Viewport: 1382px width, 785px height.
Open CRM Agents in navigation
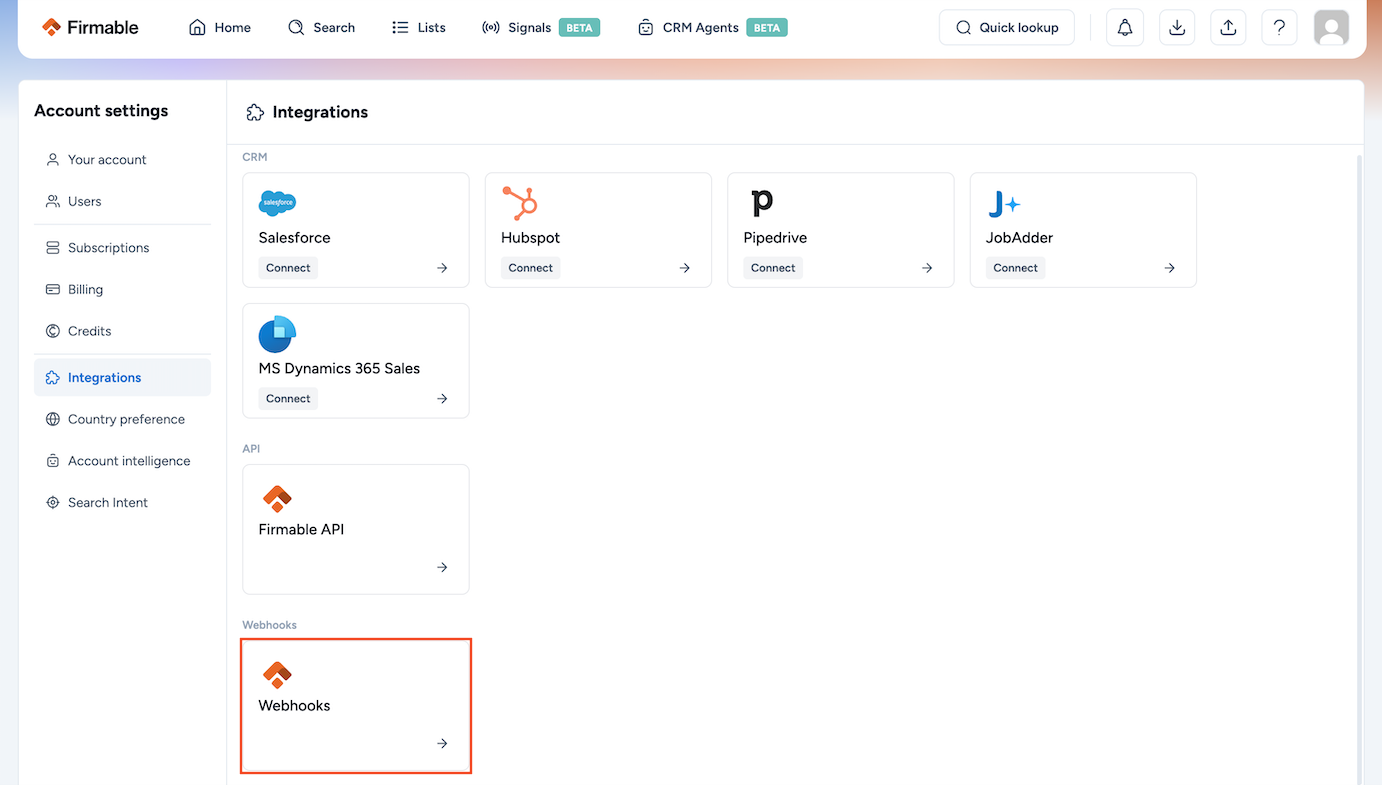coord(712,27)
